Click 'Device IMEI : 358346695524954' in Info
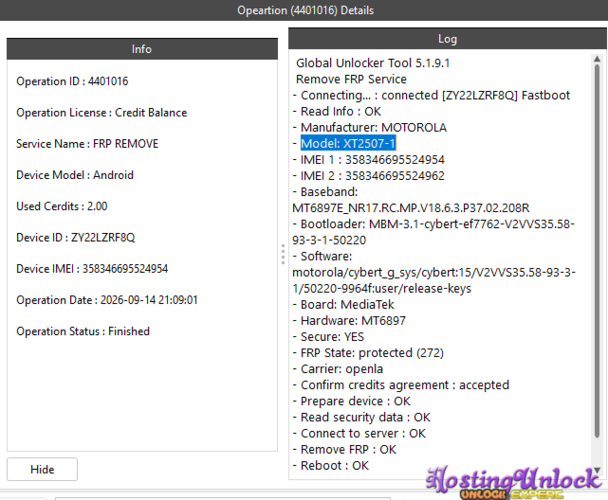The height and width of the screenshot is (500, 608). (92, 269)
